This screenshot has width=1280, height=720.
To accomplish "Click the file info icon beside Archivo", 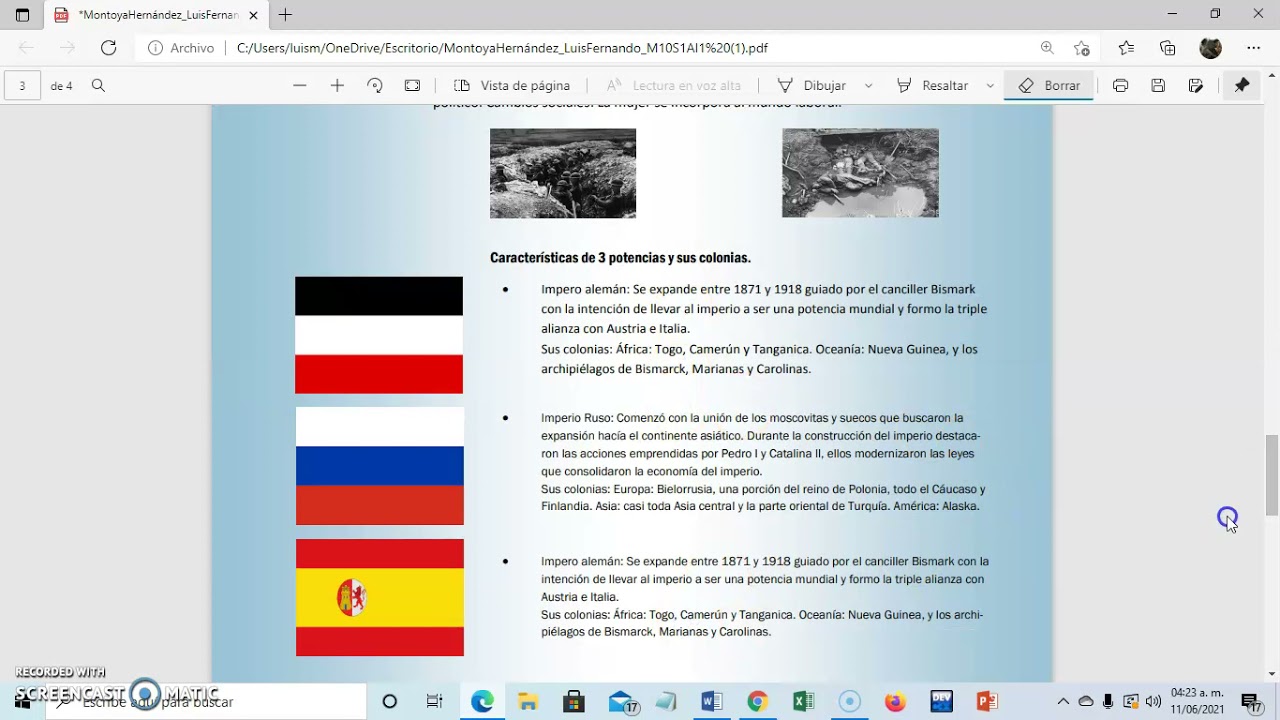I will (x=155, y=47).
